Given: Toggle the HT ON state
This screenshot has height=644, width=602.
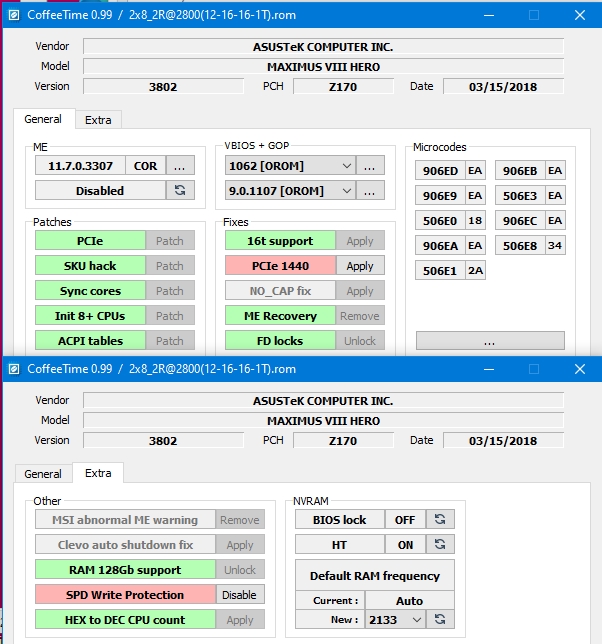Looking at the screenshot, I should click(x=405, y=545).
